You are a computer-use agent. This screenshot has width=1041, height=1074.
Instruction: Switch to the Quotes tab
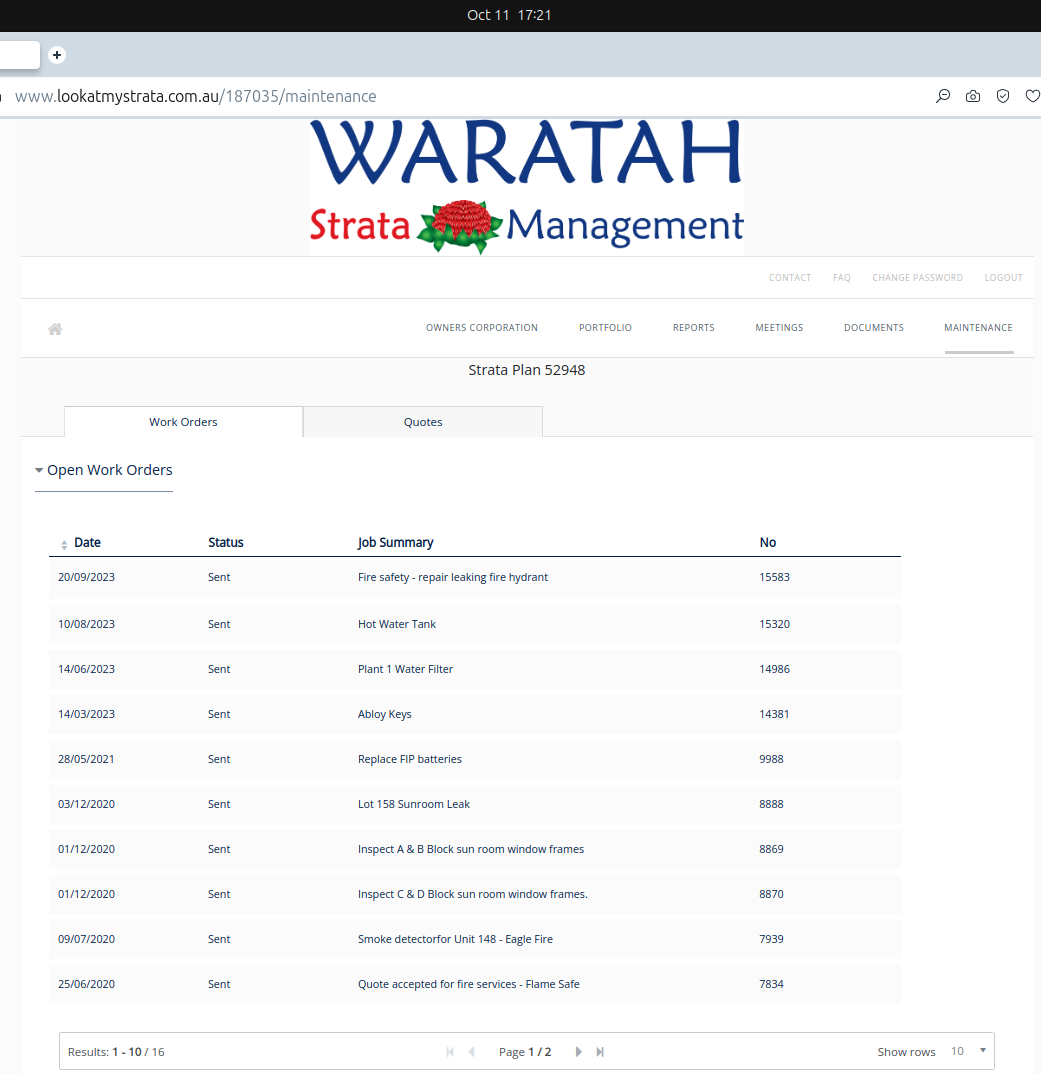[423, 422]
